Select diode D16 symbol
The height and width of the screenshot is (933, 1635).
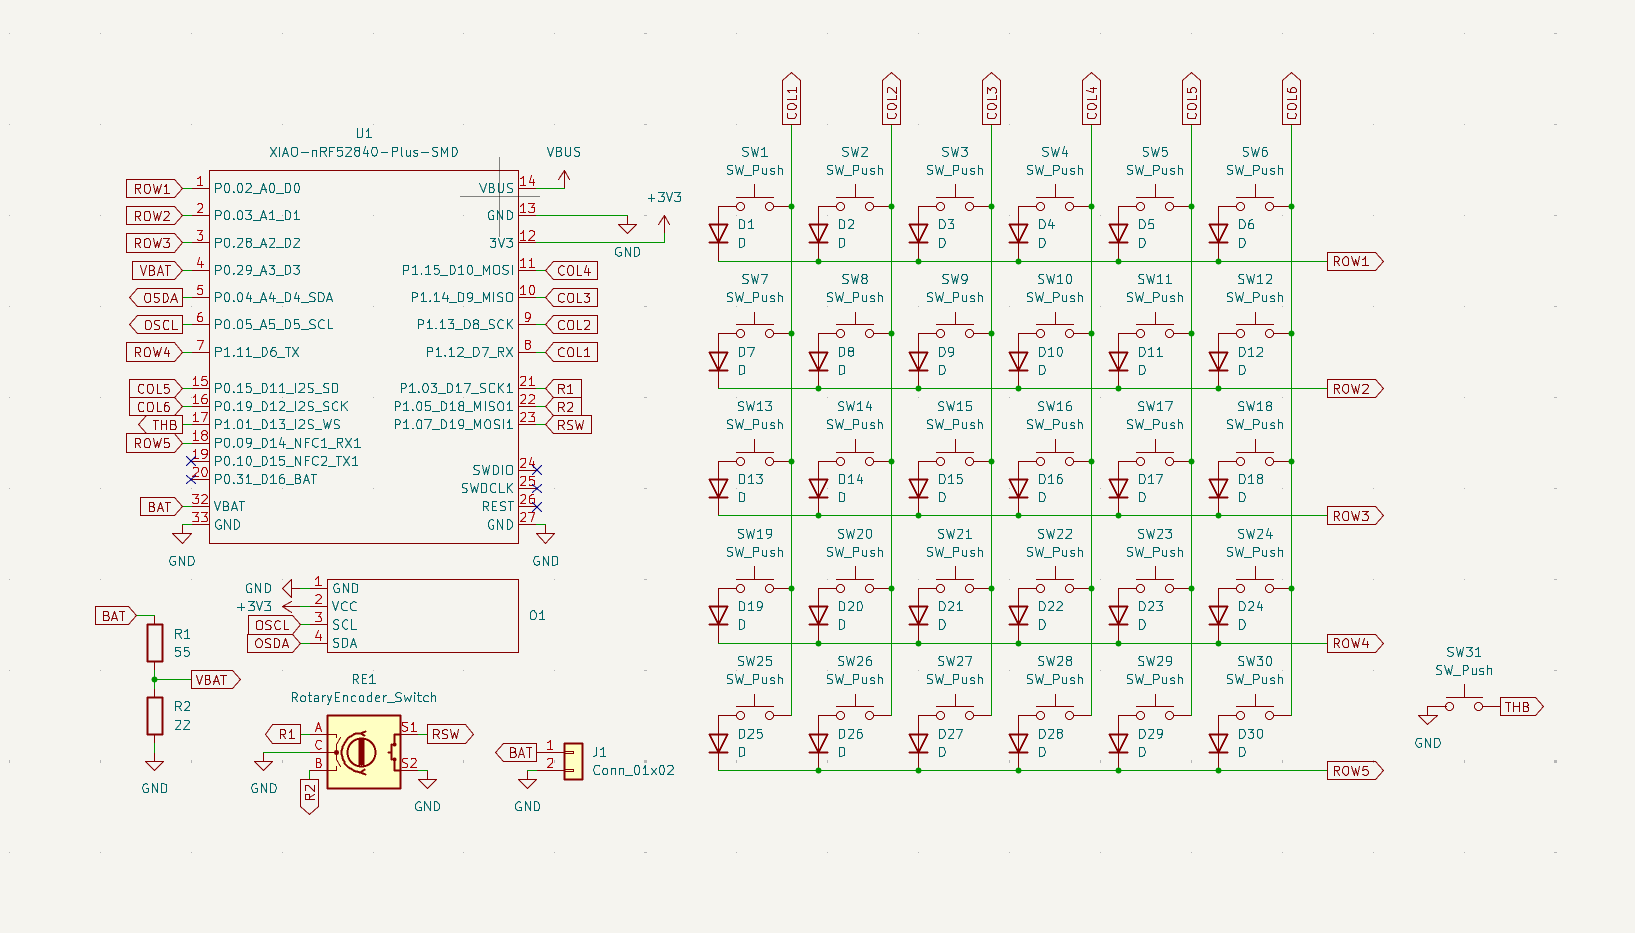click(x=1018, y=488)
